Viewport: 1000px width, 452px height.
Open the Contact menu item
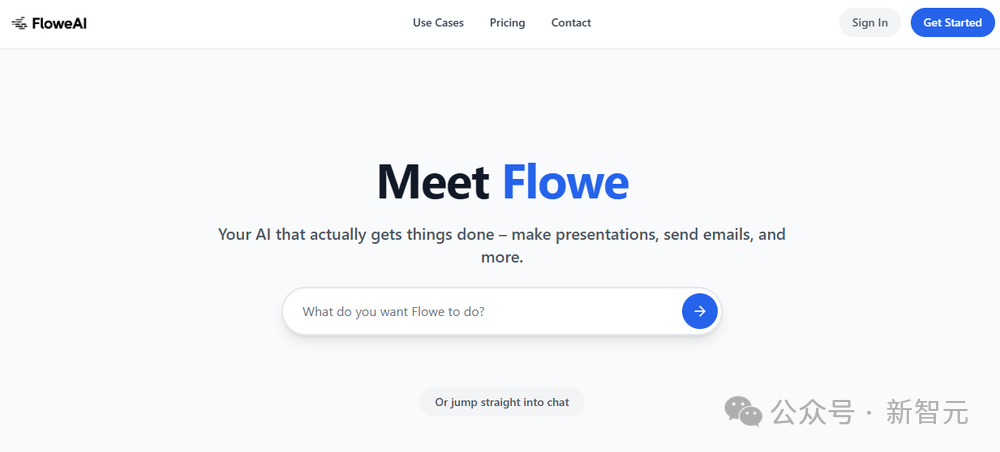point(571,23)
